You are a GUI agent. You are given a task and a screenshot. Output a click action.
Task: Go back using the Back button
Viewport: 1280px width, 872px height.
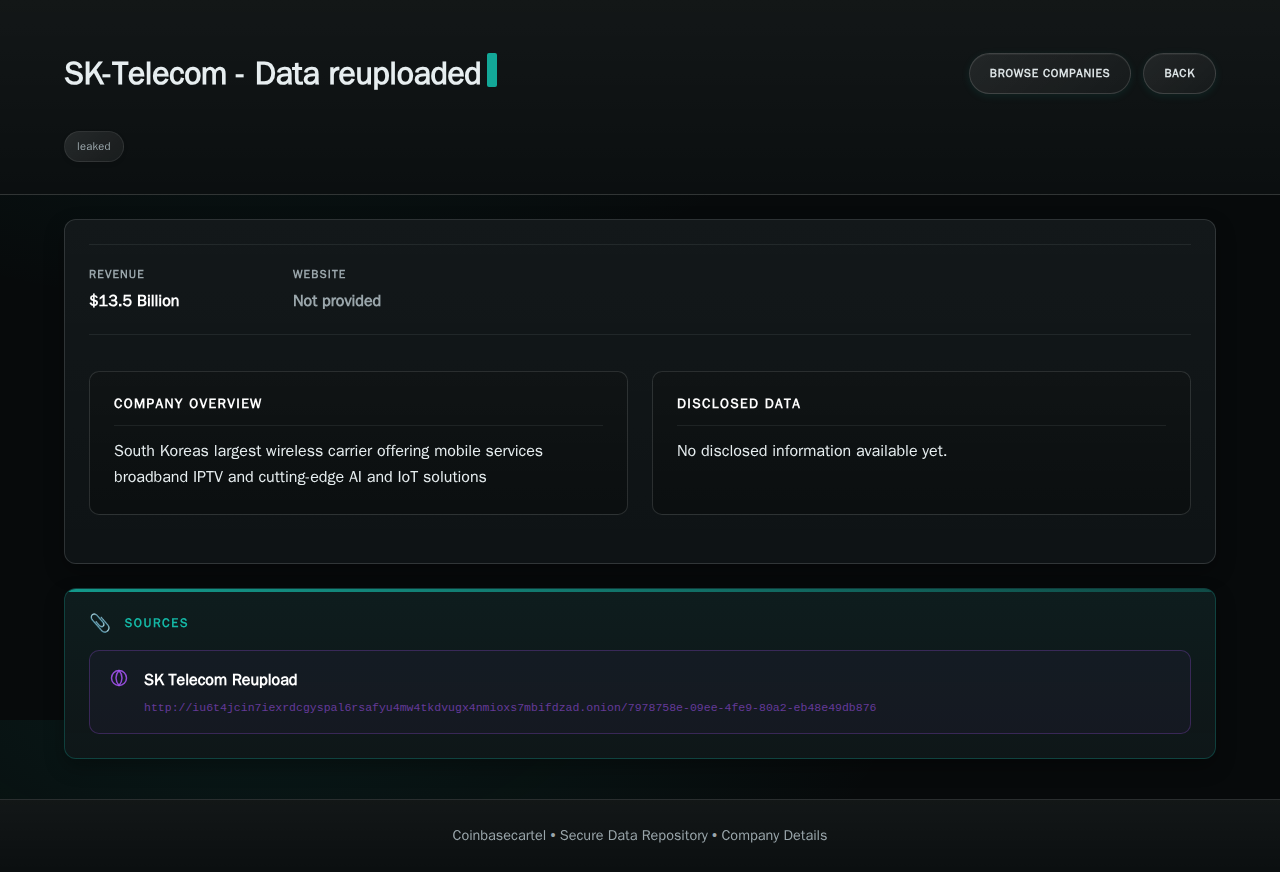1179,73
